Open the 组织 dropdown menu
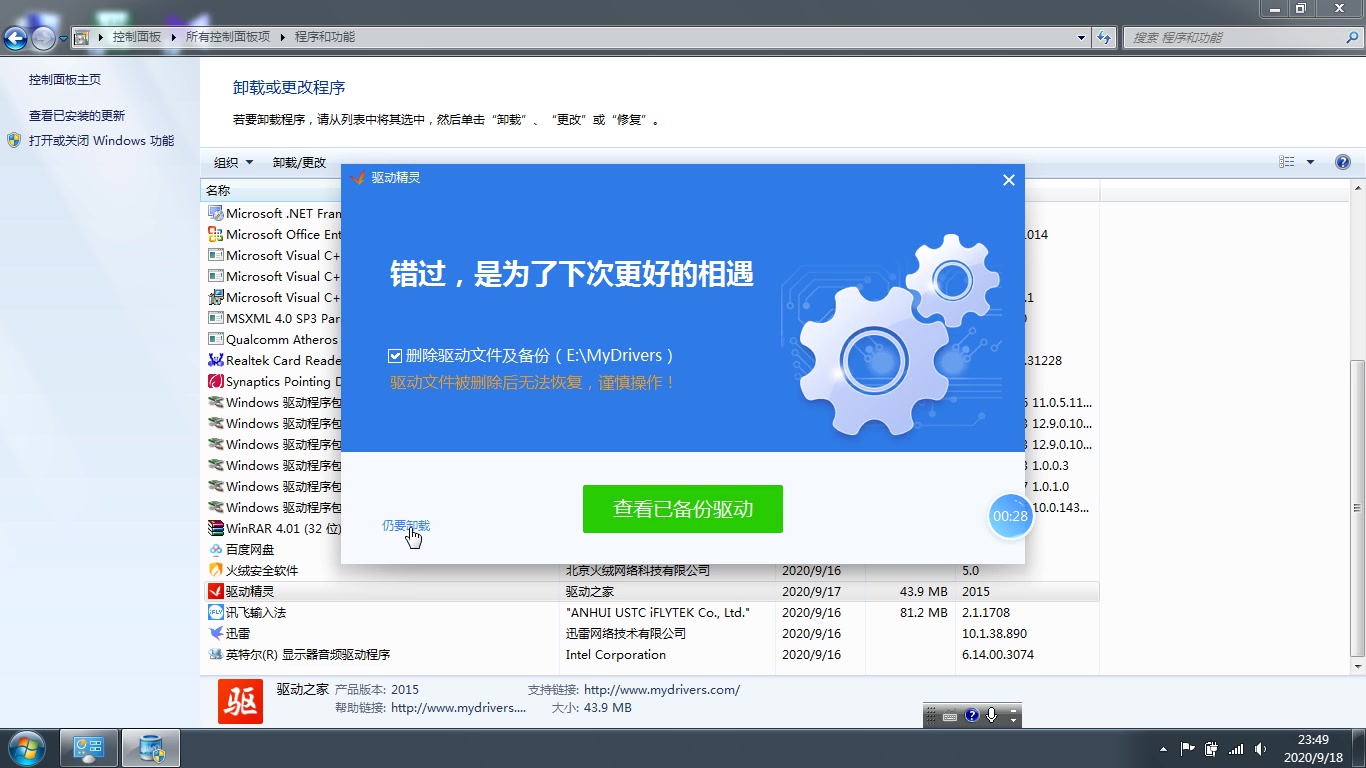 click(234, 162)
